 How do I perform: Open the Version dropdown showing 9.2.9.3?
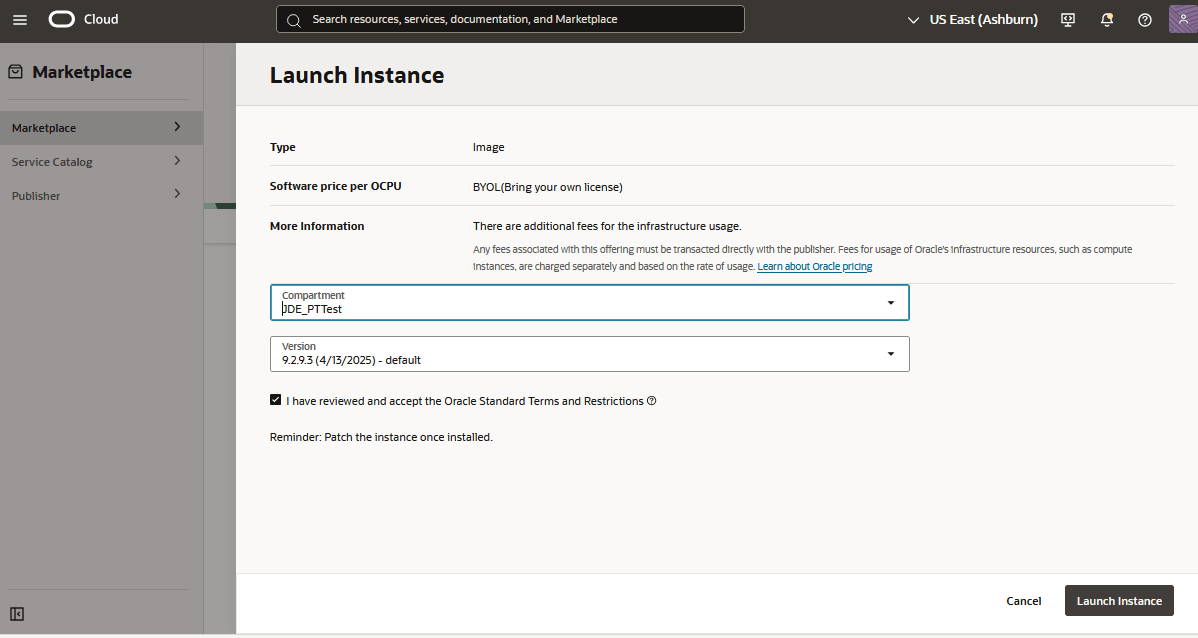[x=889, y=353]
